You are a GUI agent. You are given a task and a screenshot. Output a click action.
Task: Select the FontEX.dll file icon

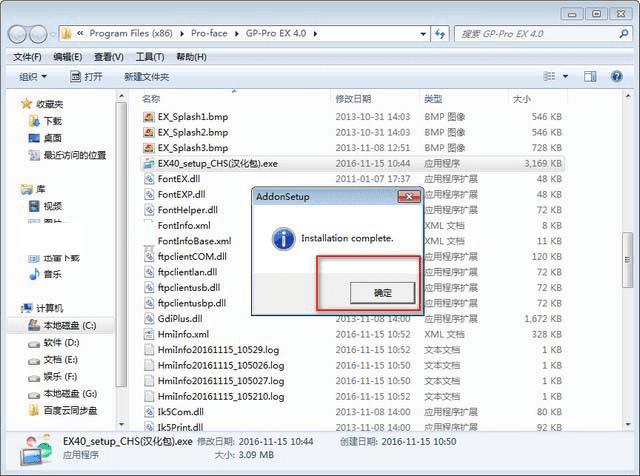pyautogui.click(x=149, y=179)
